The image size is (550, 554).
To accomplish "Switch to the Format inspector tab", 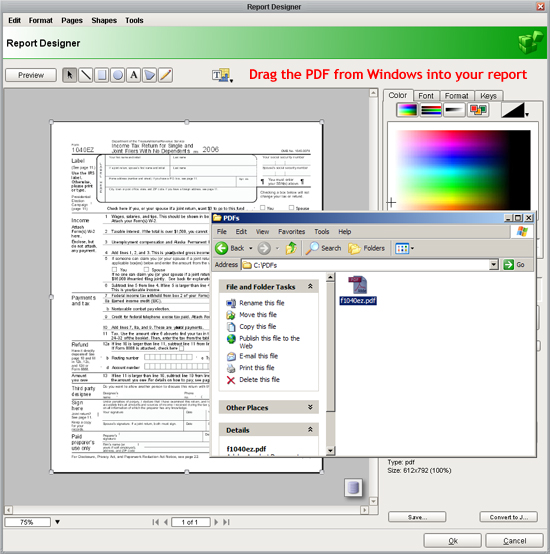I will pos(456,96).
